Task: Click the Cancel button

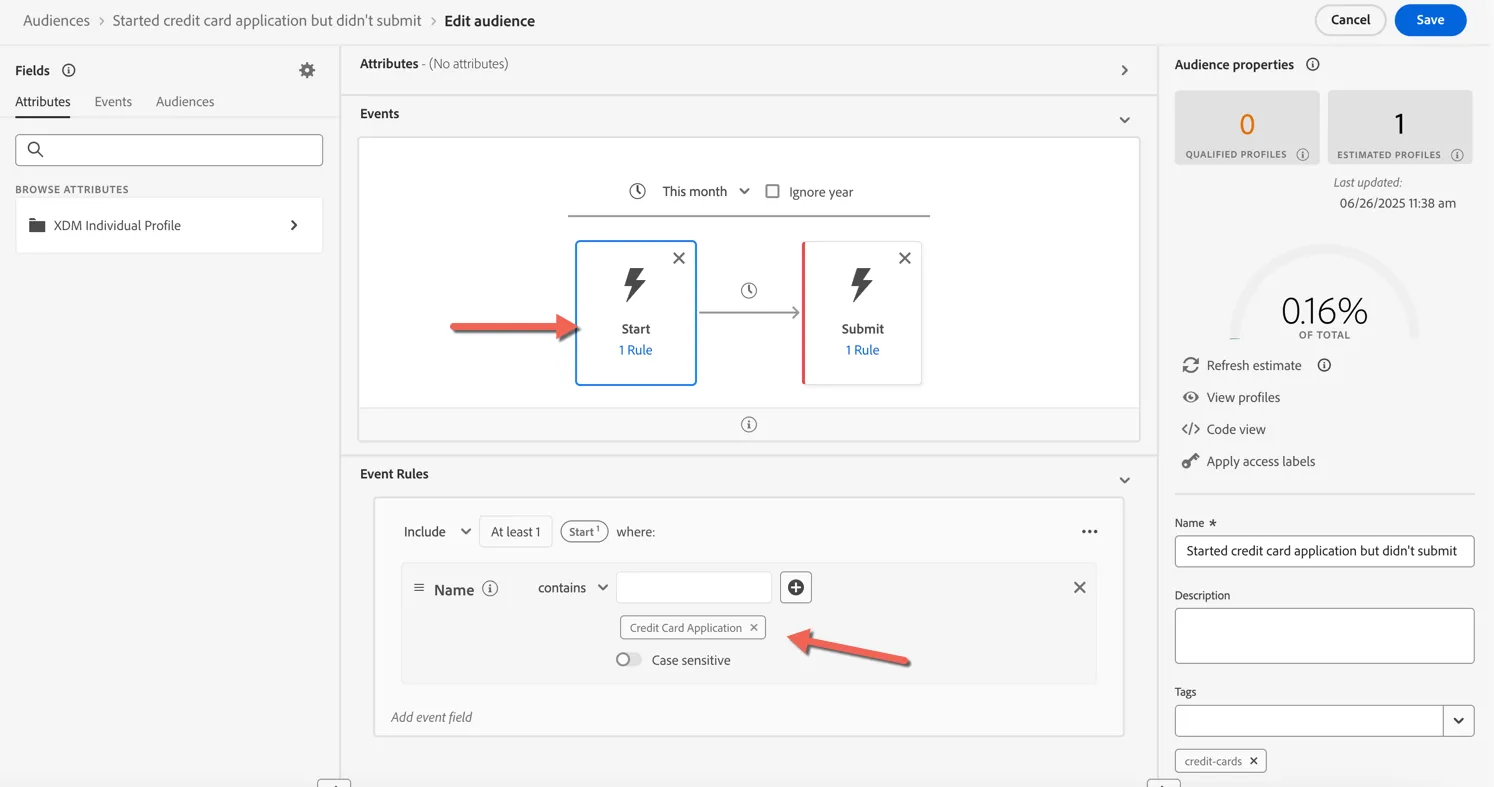Action: 1350,20
